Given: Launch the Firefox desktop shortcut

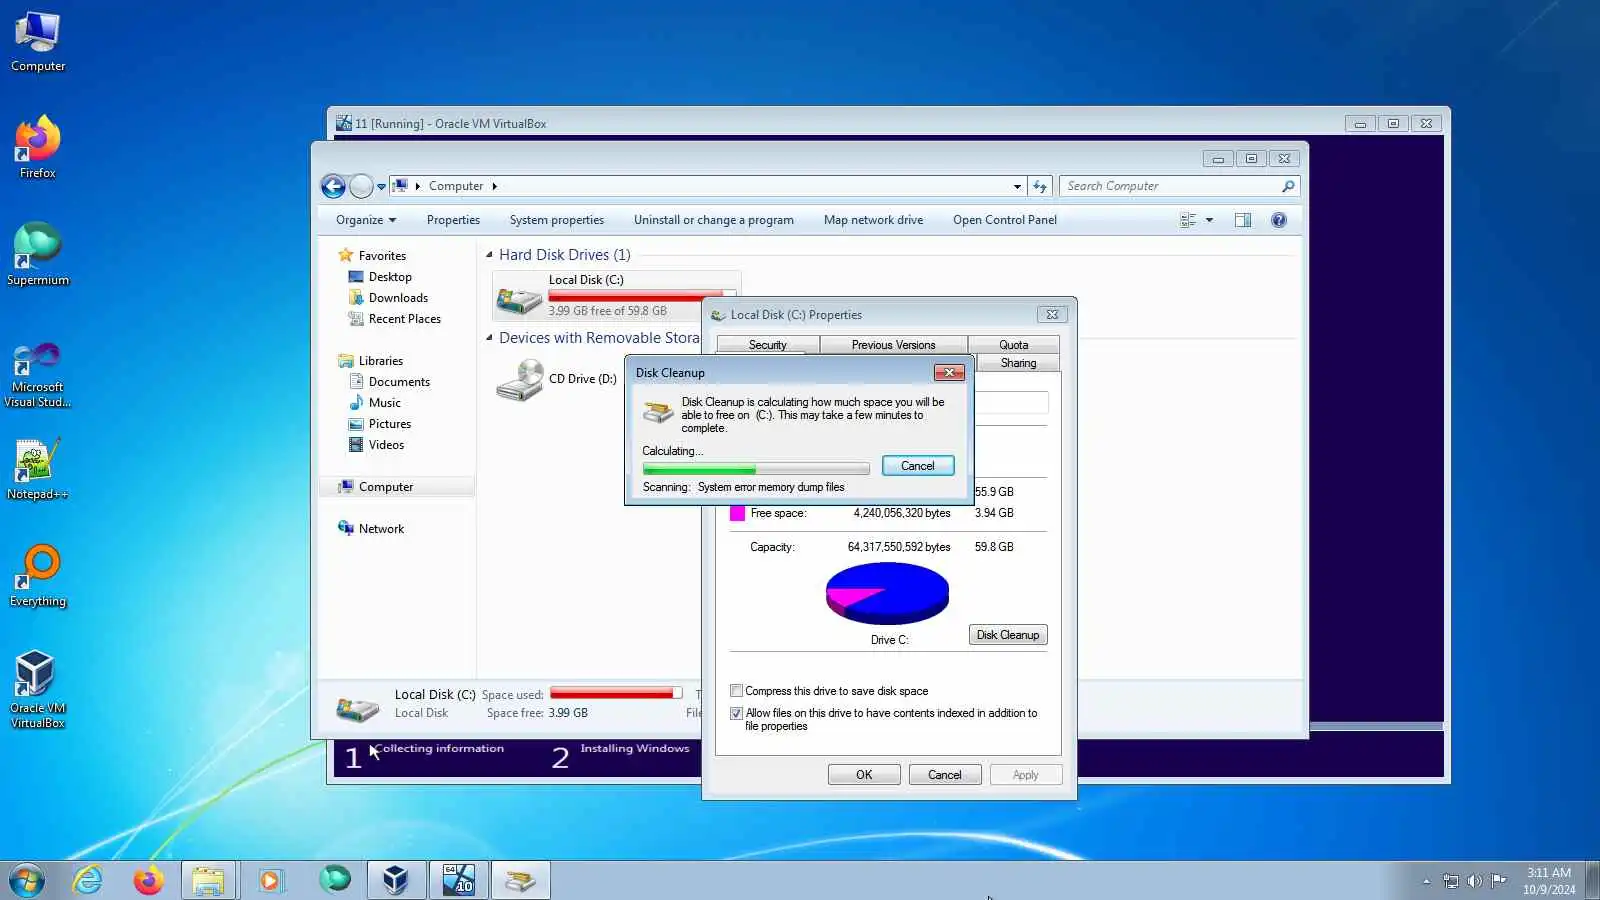Looking at the screenshot, I should click(38, 148).
